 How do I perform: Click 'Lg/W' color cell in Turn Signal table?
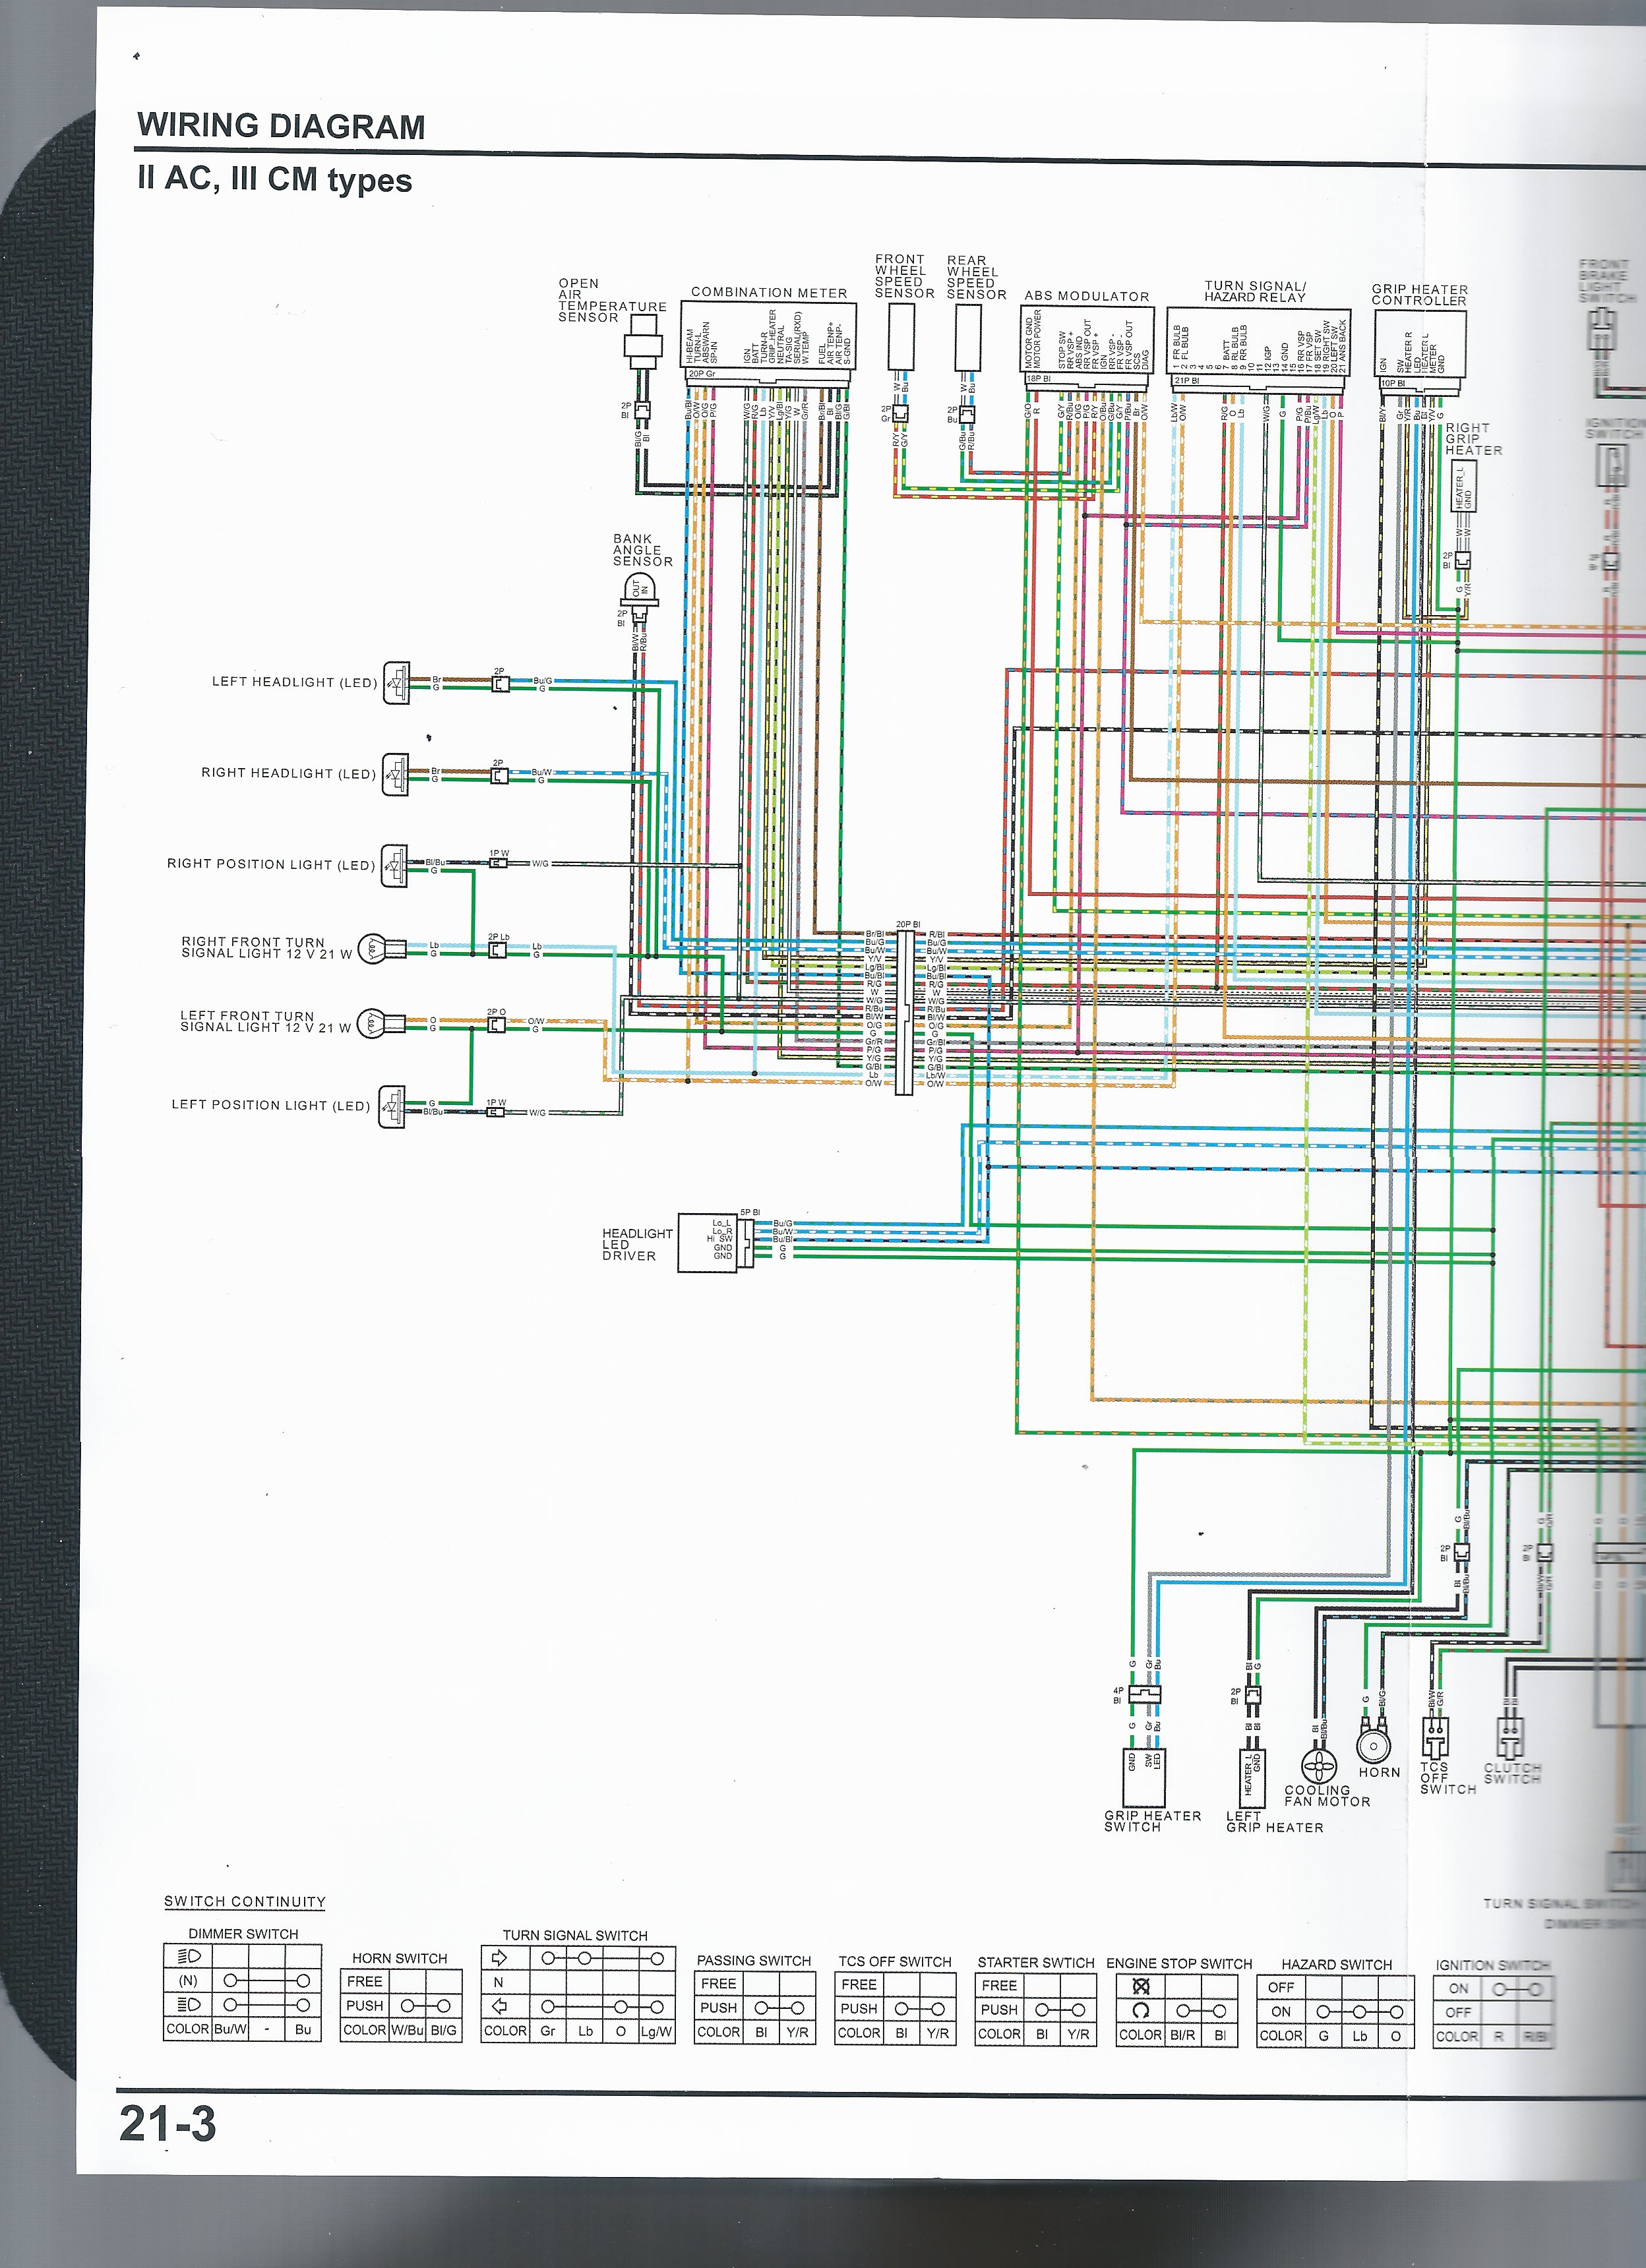click(x=657, y=2031)
